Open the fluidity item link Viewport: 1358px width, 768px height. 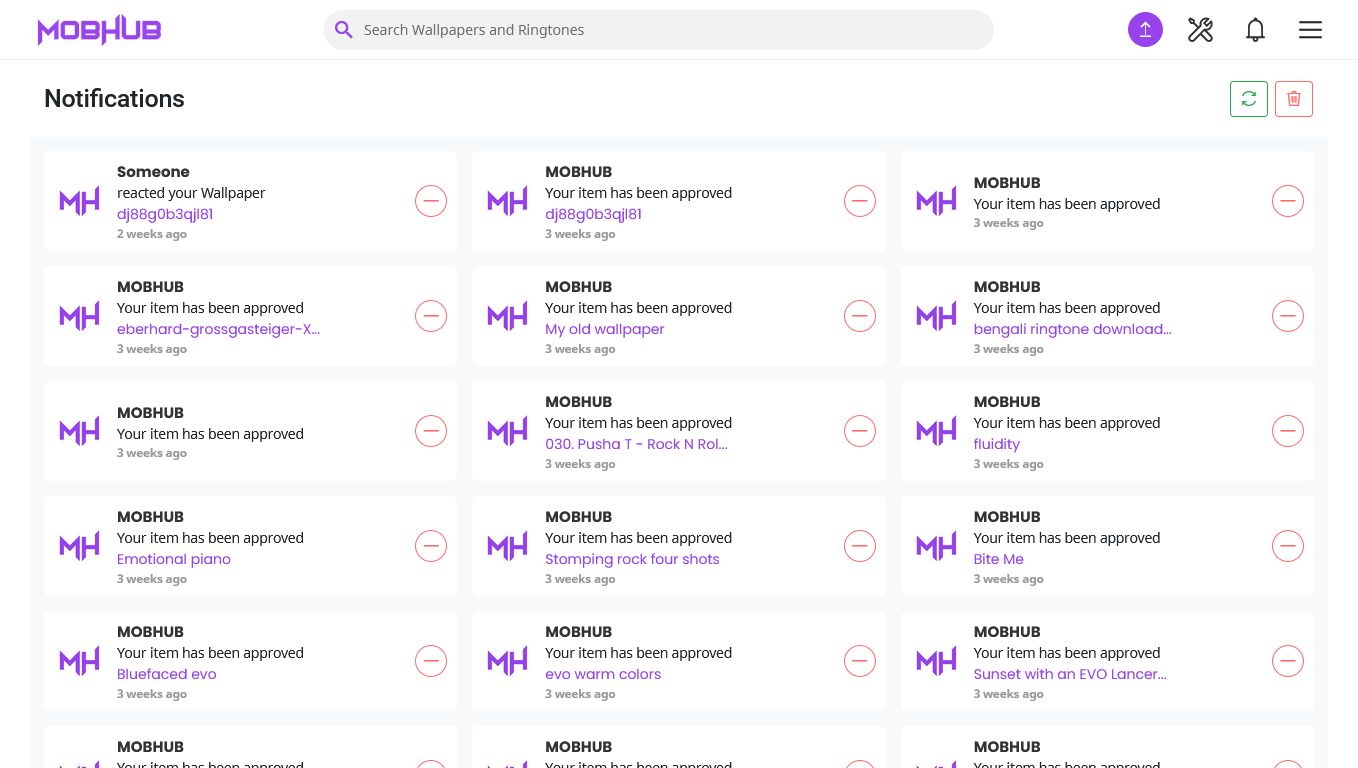pos(997,444)
